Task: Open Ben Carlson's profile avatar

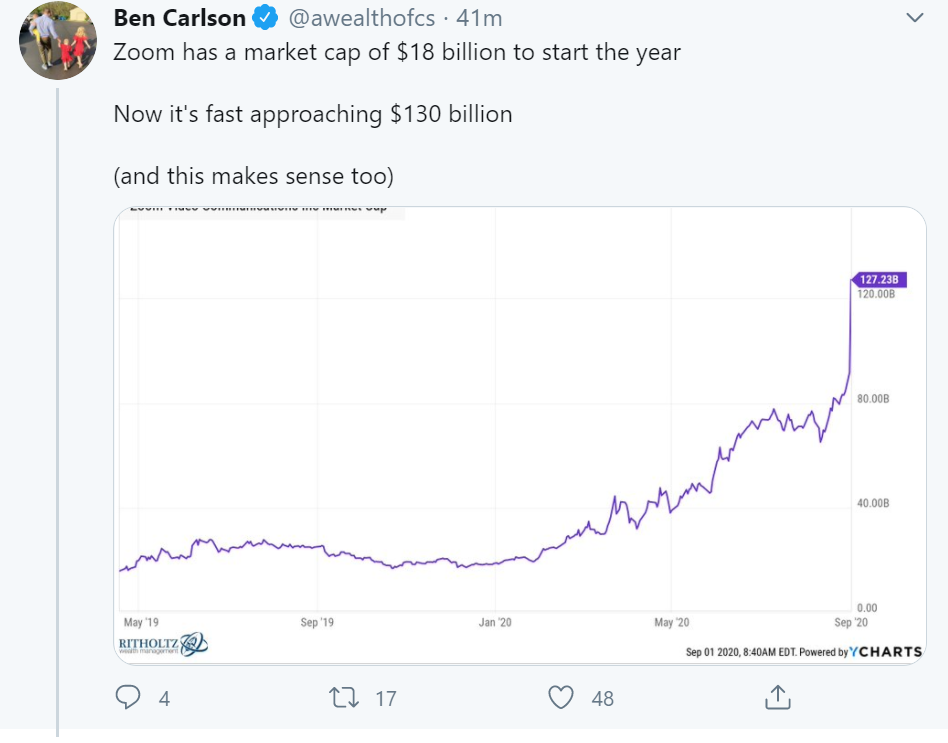Action: [57, 41]
